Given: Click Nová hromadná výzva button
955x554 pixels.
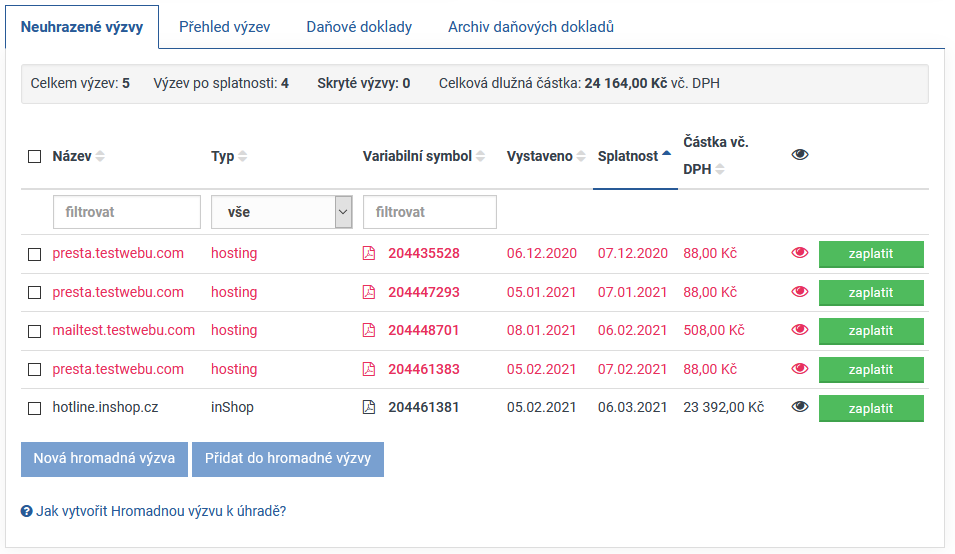Looking at the screenshot, I should coord(104,459).
